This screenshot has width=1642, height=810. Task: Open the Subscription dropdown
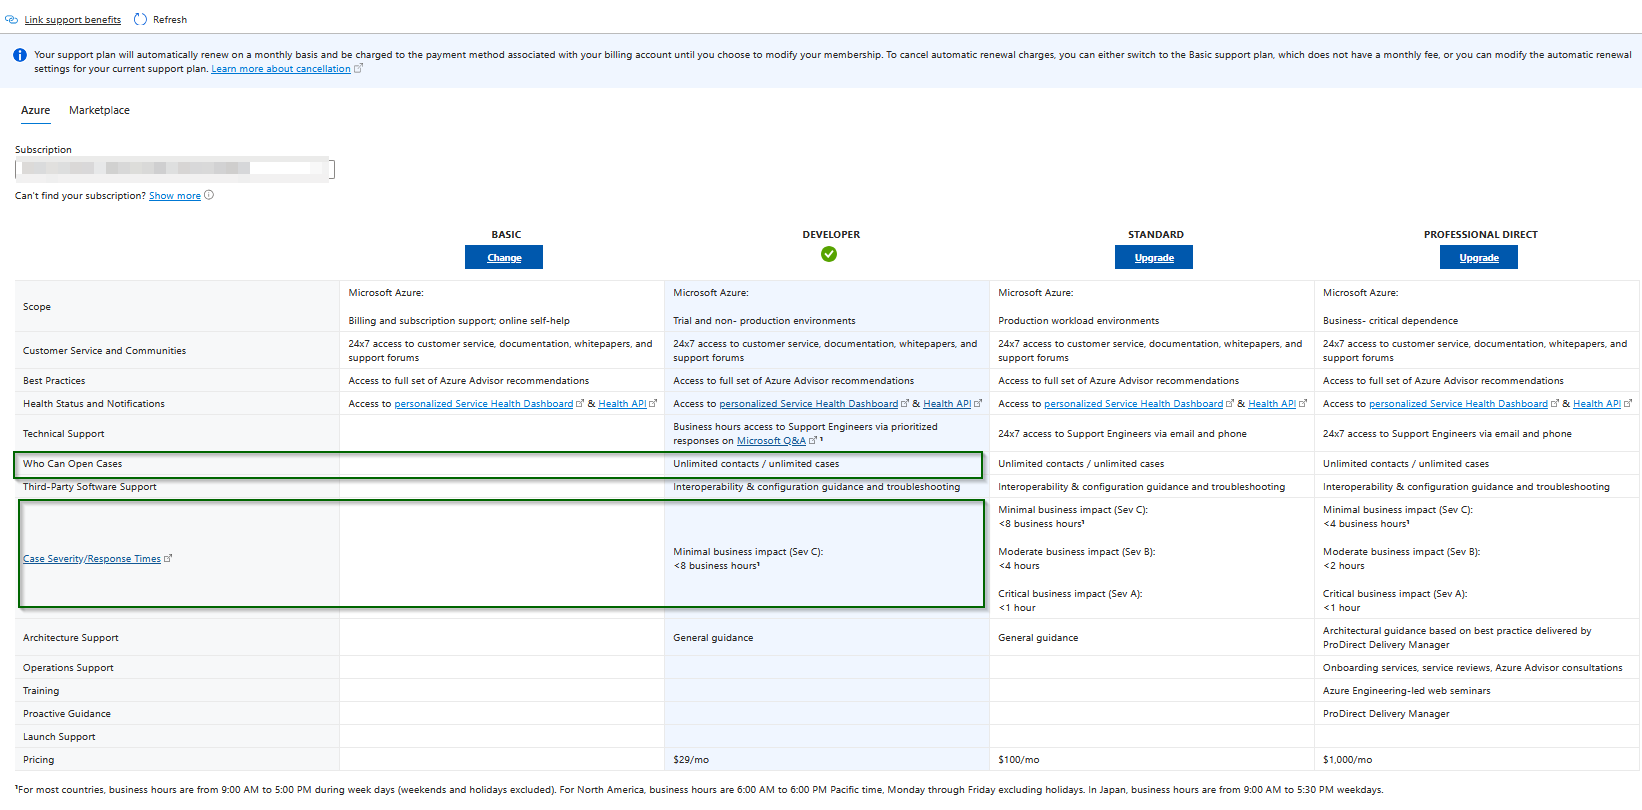tap(175, 169)
